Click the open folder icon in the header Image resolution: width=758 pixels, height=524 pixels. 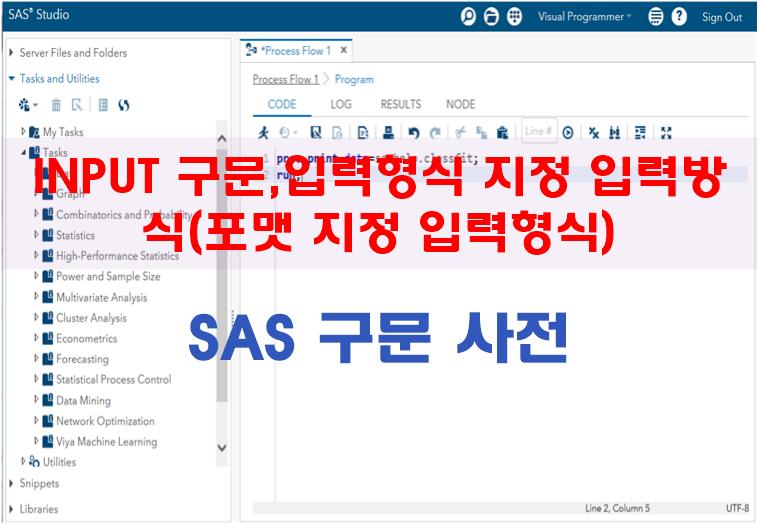(491, 17)
